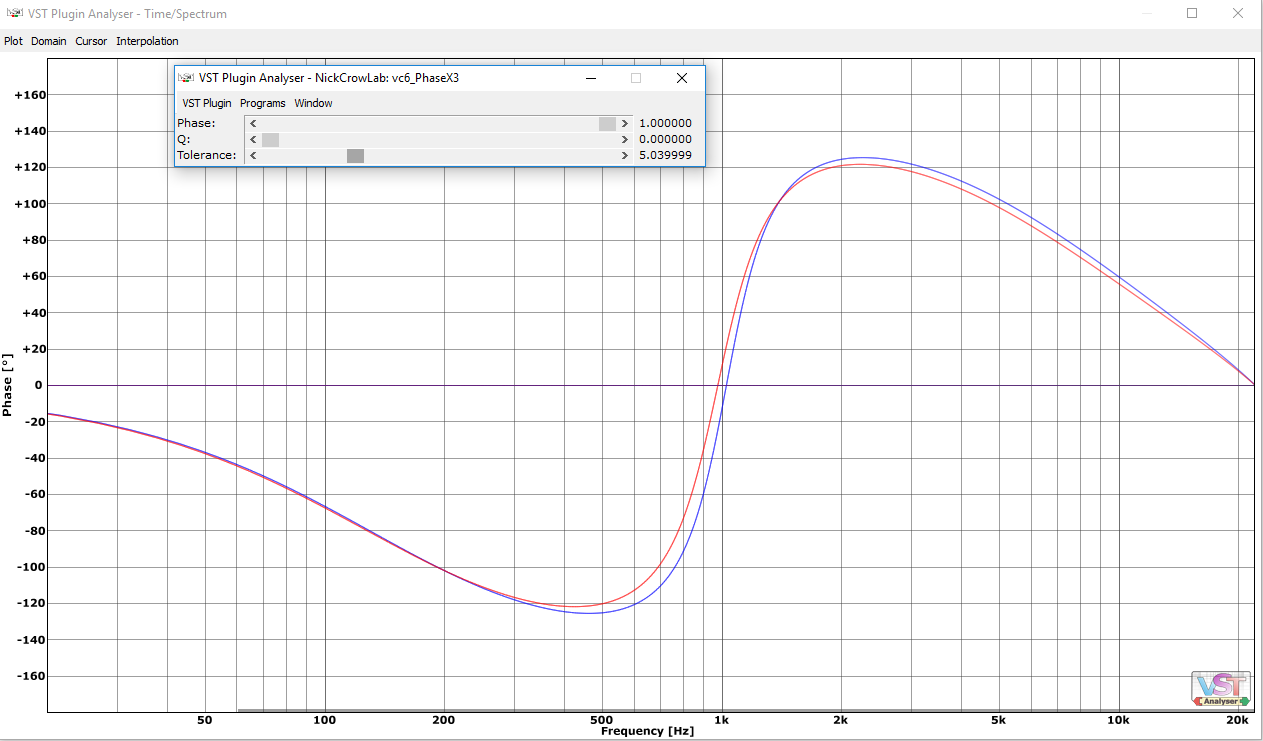1263x741 pixels.
Task: Open the VST Plugin menu
Action: (x=207, y=103)
